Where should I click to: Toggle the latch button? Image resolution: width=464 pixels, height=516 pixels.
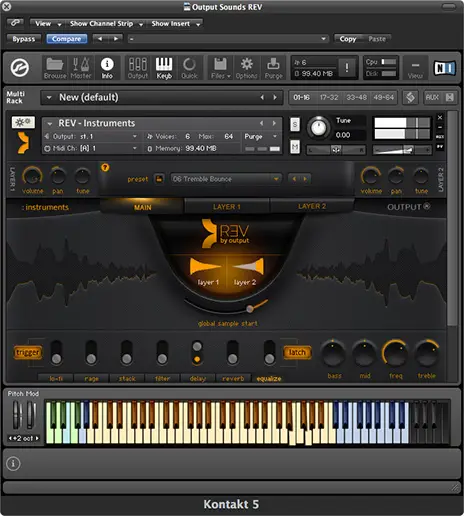pos(297,352)
